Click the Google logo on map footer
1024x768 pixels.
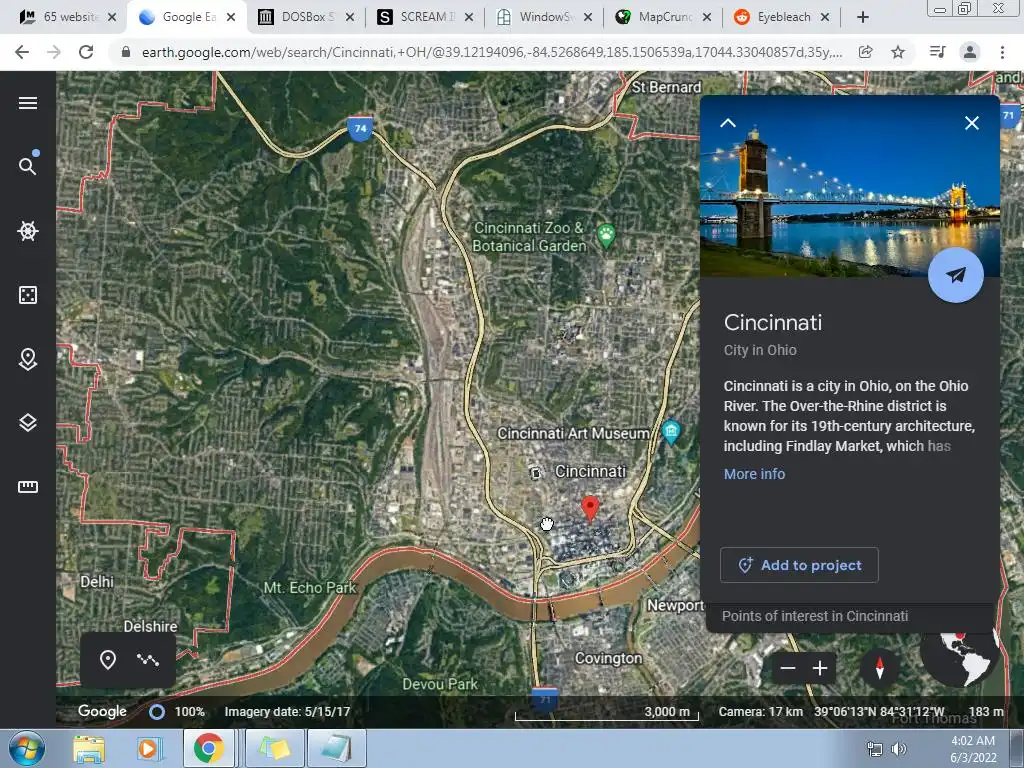[102, 711]
